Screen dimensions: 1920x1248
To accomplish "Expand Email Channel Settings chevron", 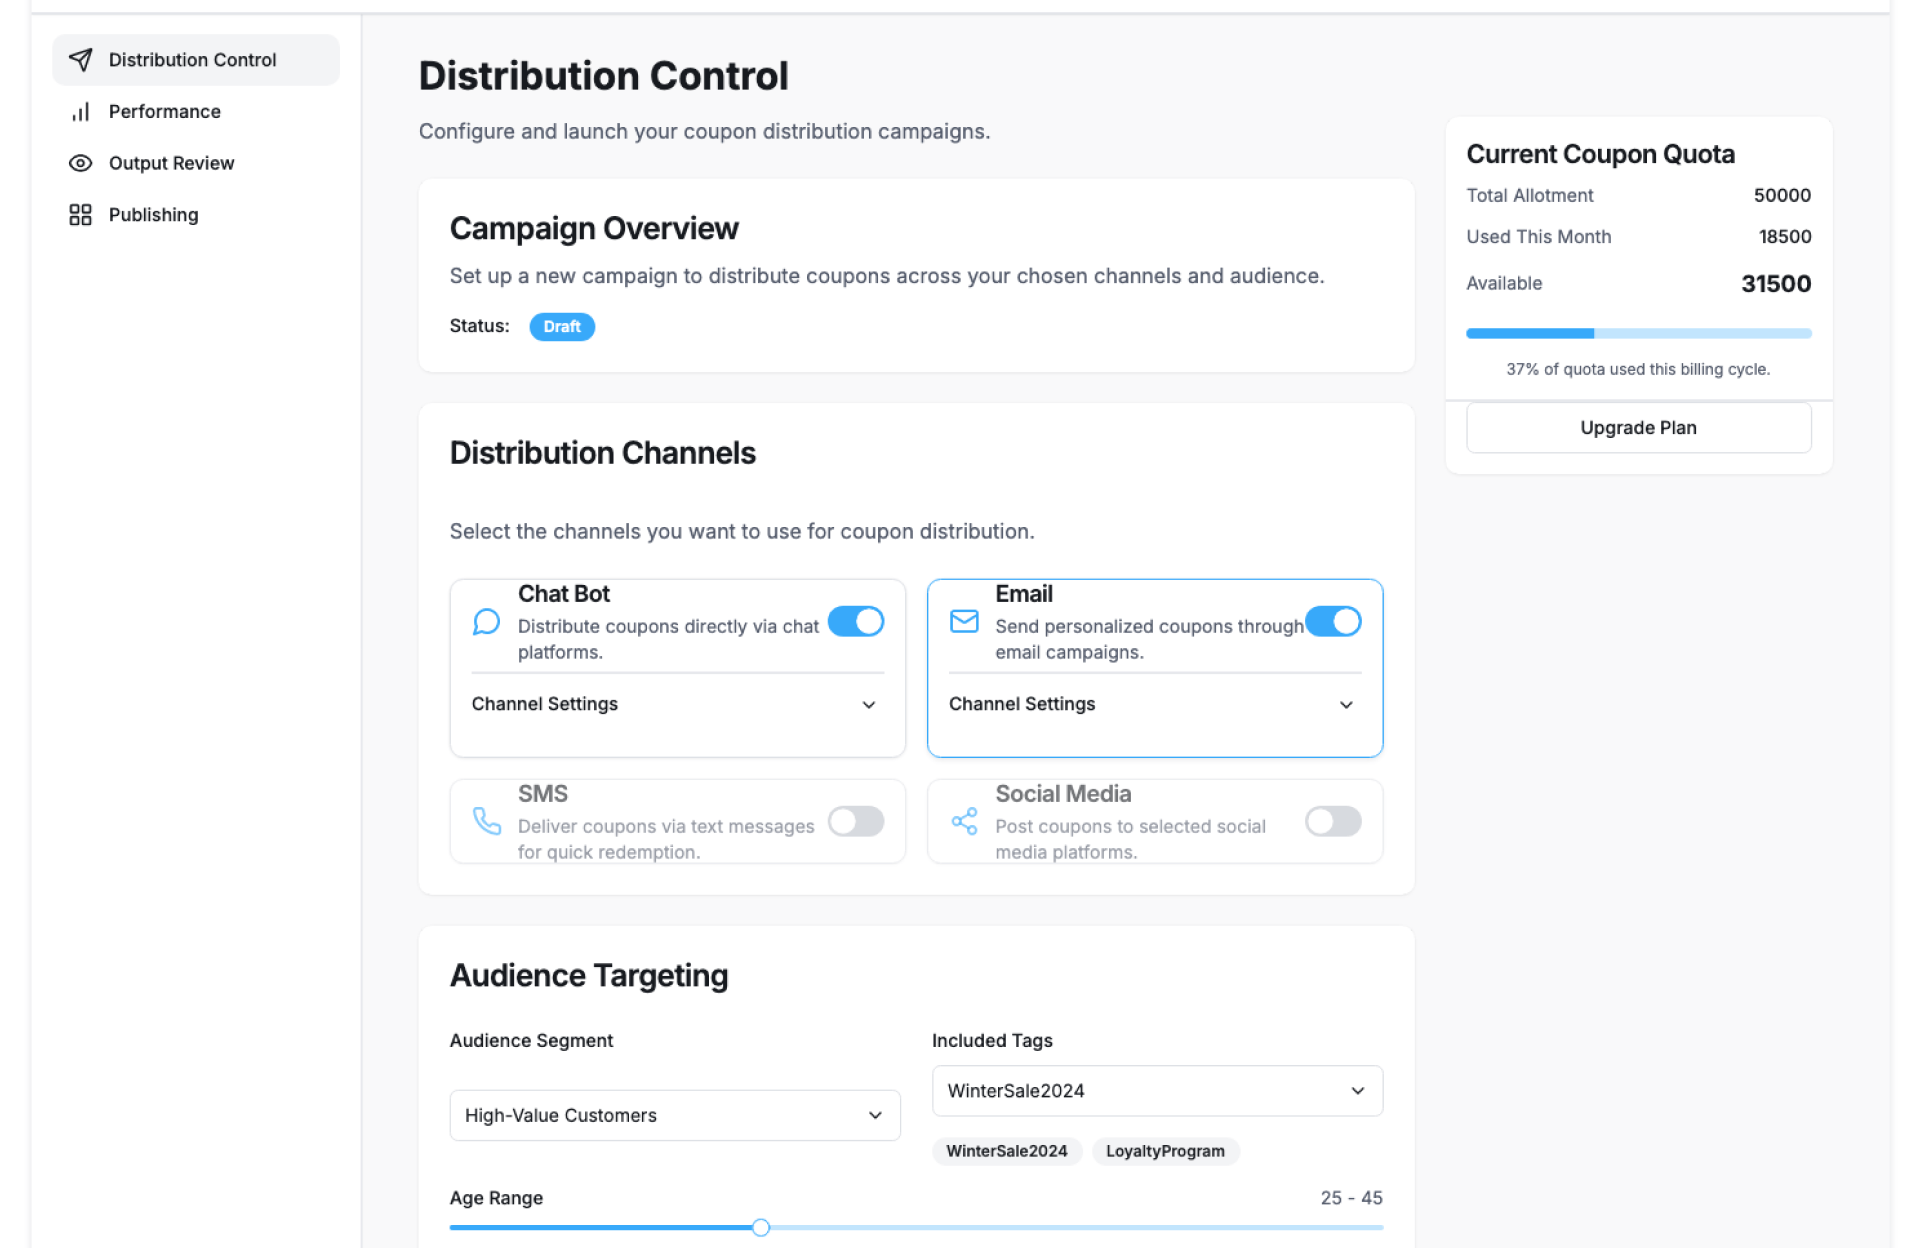I will pyautogui.click(x=1346, y=705).
